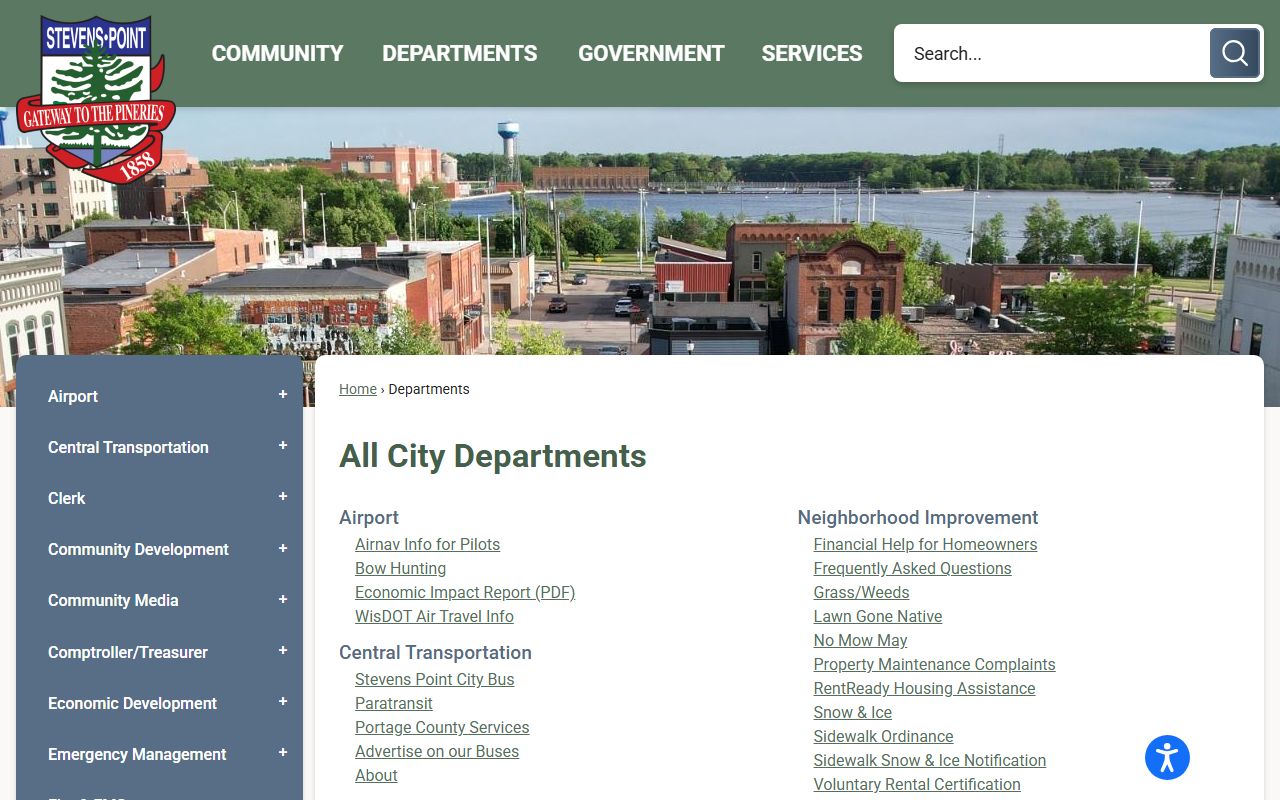Open Central Transportation sidebar link
Screen dimensions: 1280x800
[x=128, y=447]
